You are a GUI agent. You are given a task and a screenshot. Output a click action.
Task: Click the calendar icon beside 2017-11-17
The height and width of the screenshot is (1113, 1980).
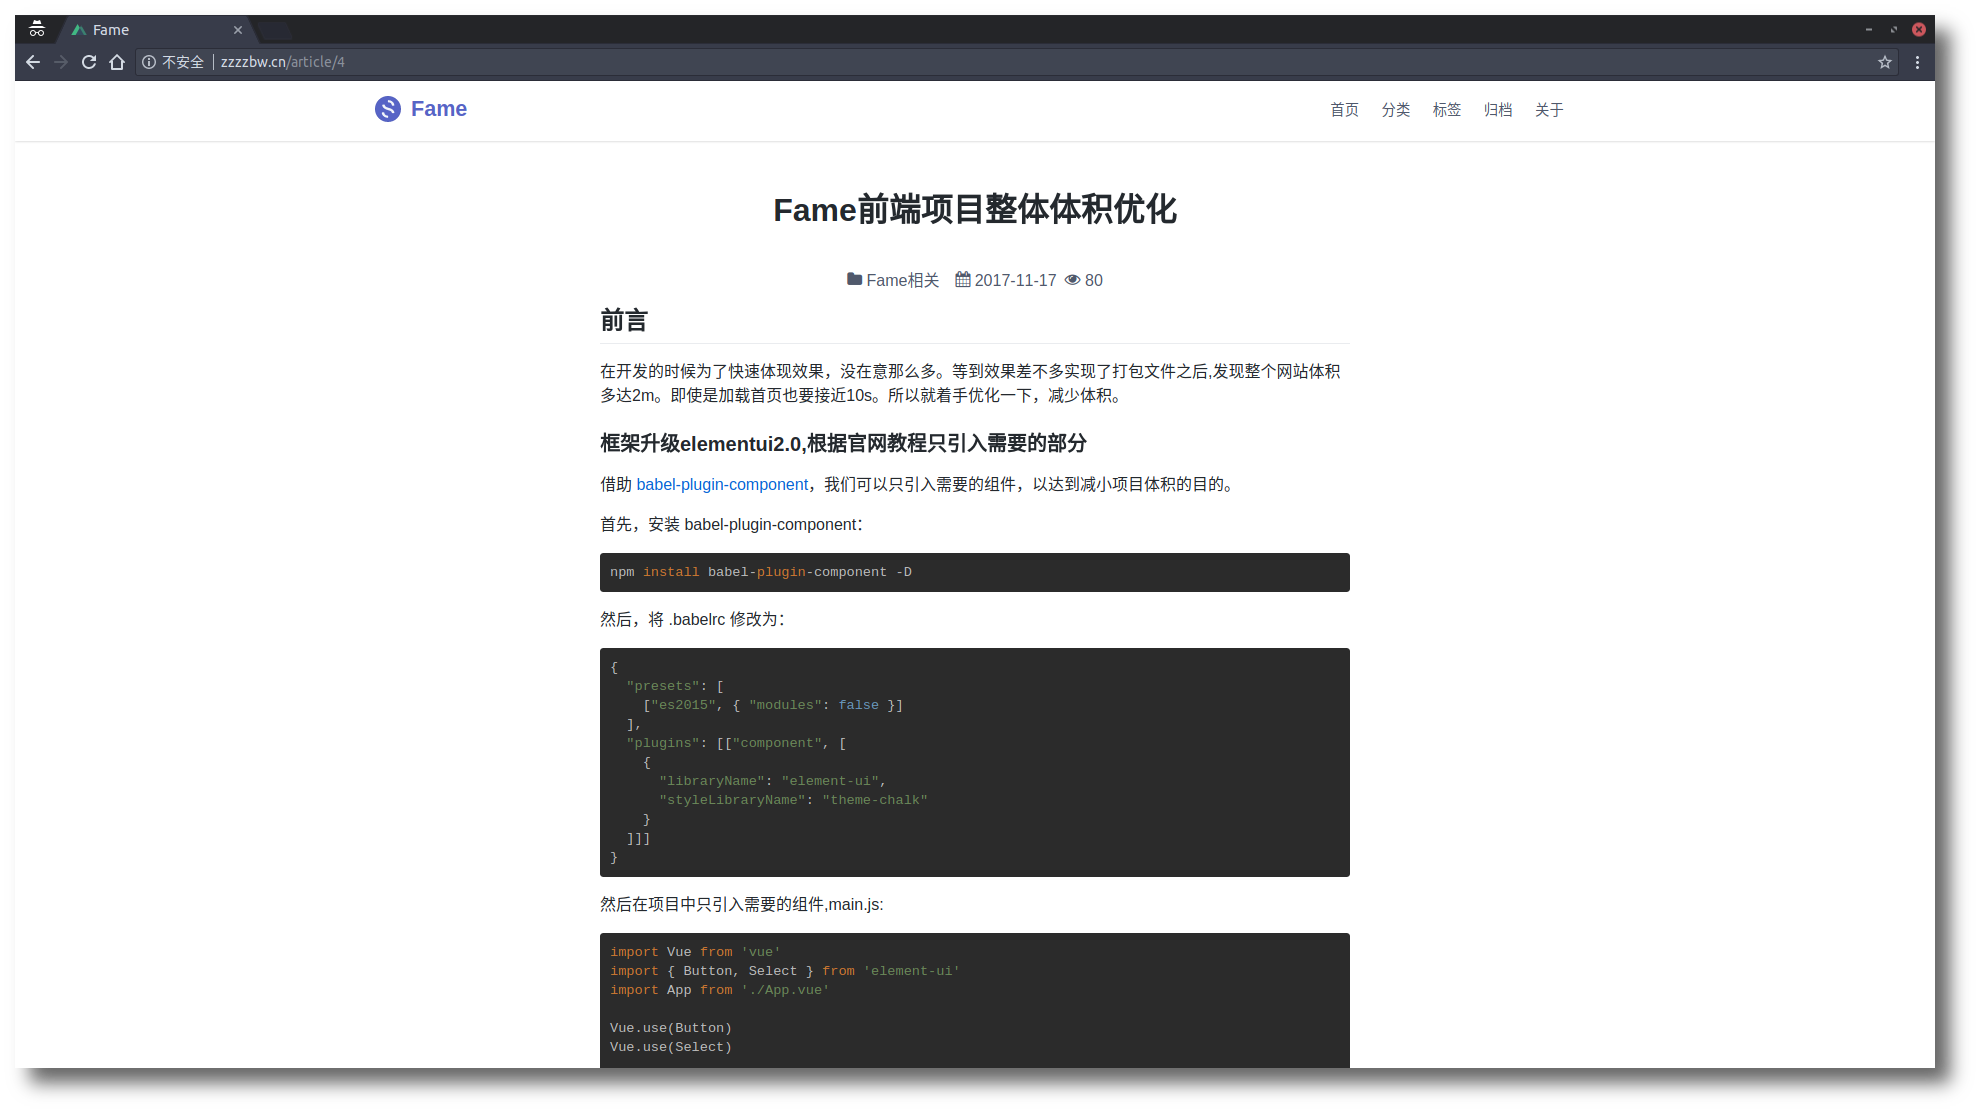(x=962, y=280)
